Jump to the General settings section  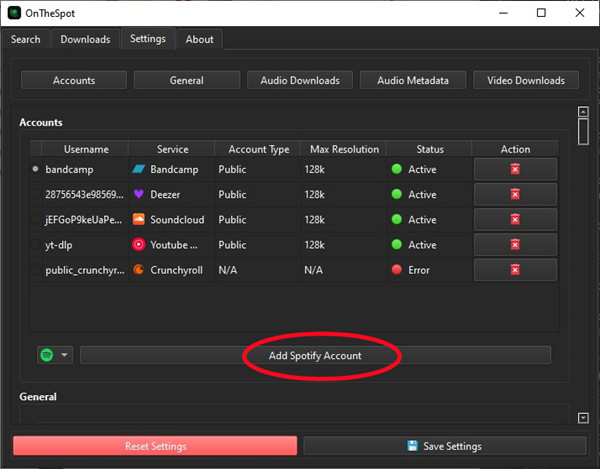point(187,80)
